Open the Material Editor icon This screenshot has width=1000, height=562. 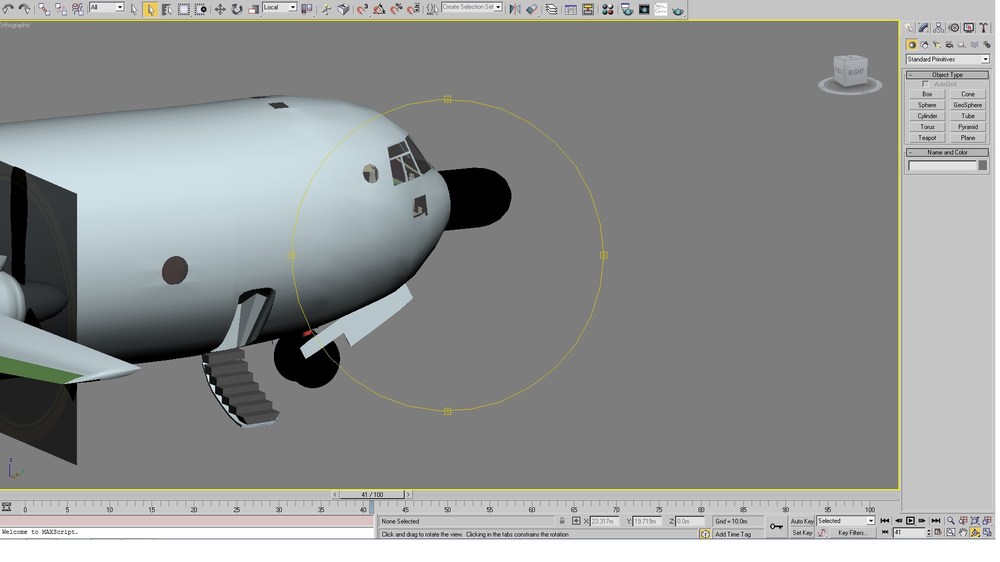click(608, 10)
